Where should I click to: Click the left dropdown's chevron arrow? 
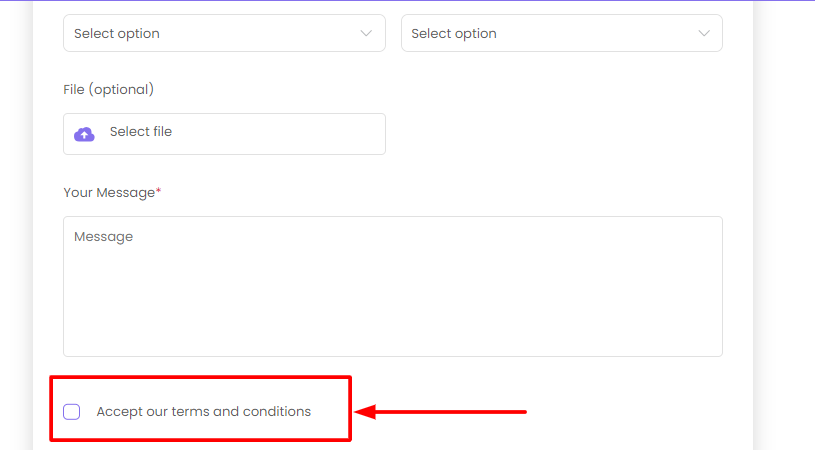click(366, 33)
